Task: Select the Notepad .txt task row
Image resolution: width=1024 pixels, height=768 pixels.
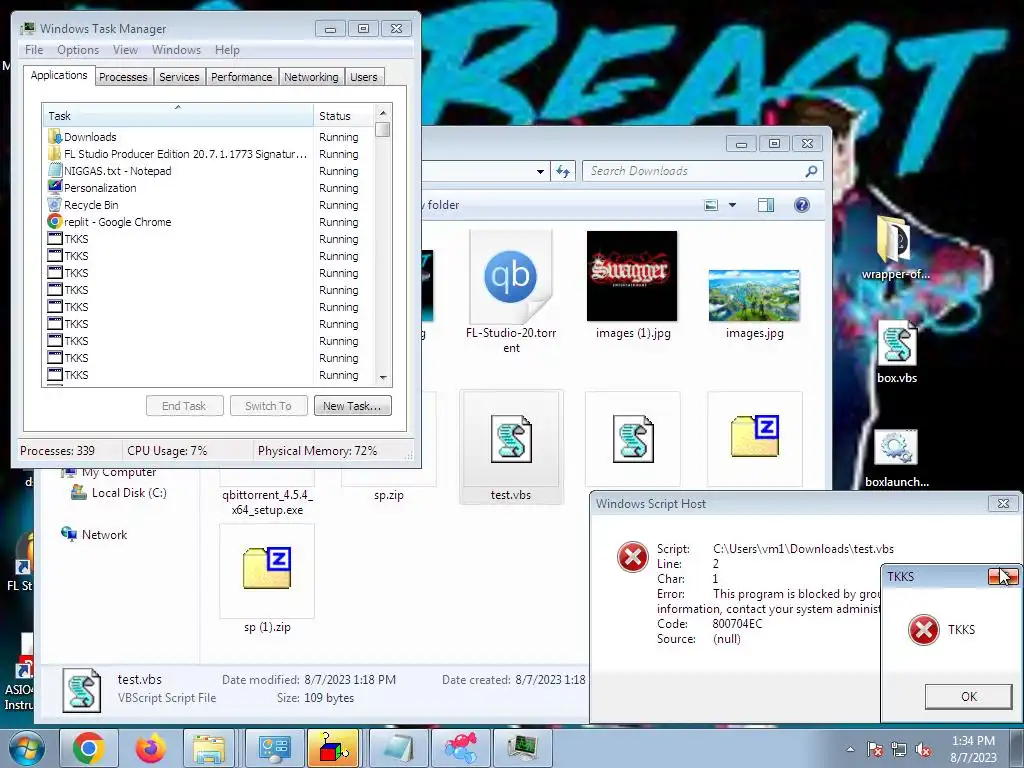Action: tap(209, 171)
